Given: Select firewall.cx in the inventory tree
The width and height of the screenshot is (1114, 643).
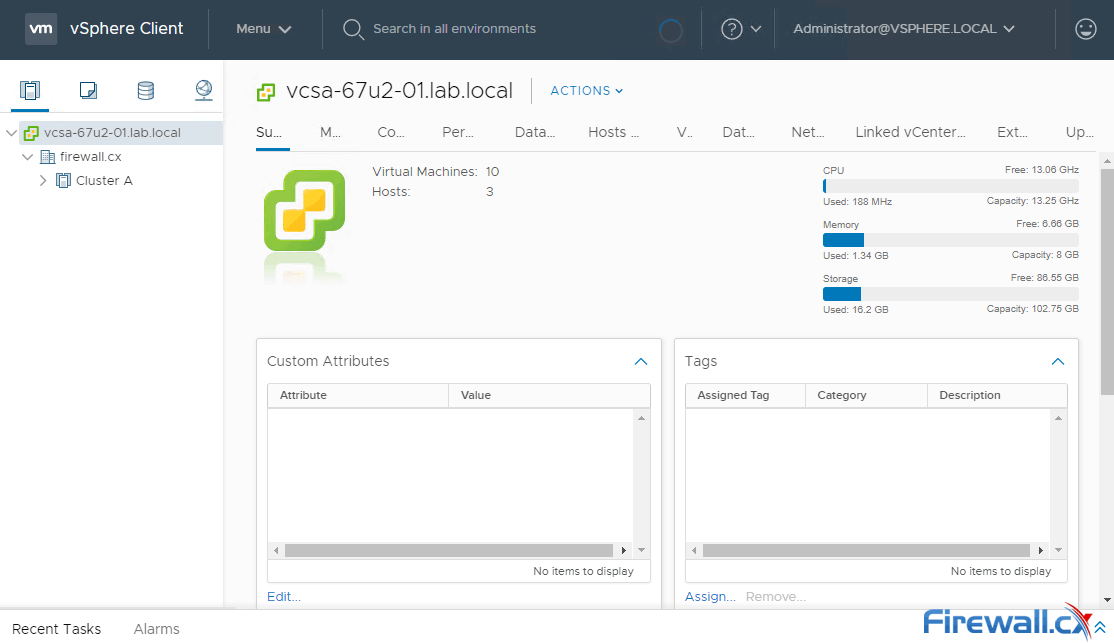Looking at the screenshot, I should (91, 157).
